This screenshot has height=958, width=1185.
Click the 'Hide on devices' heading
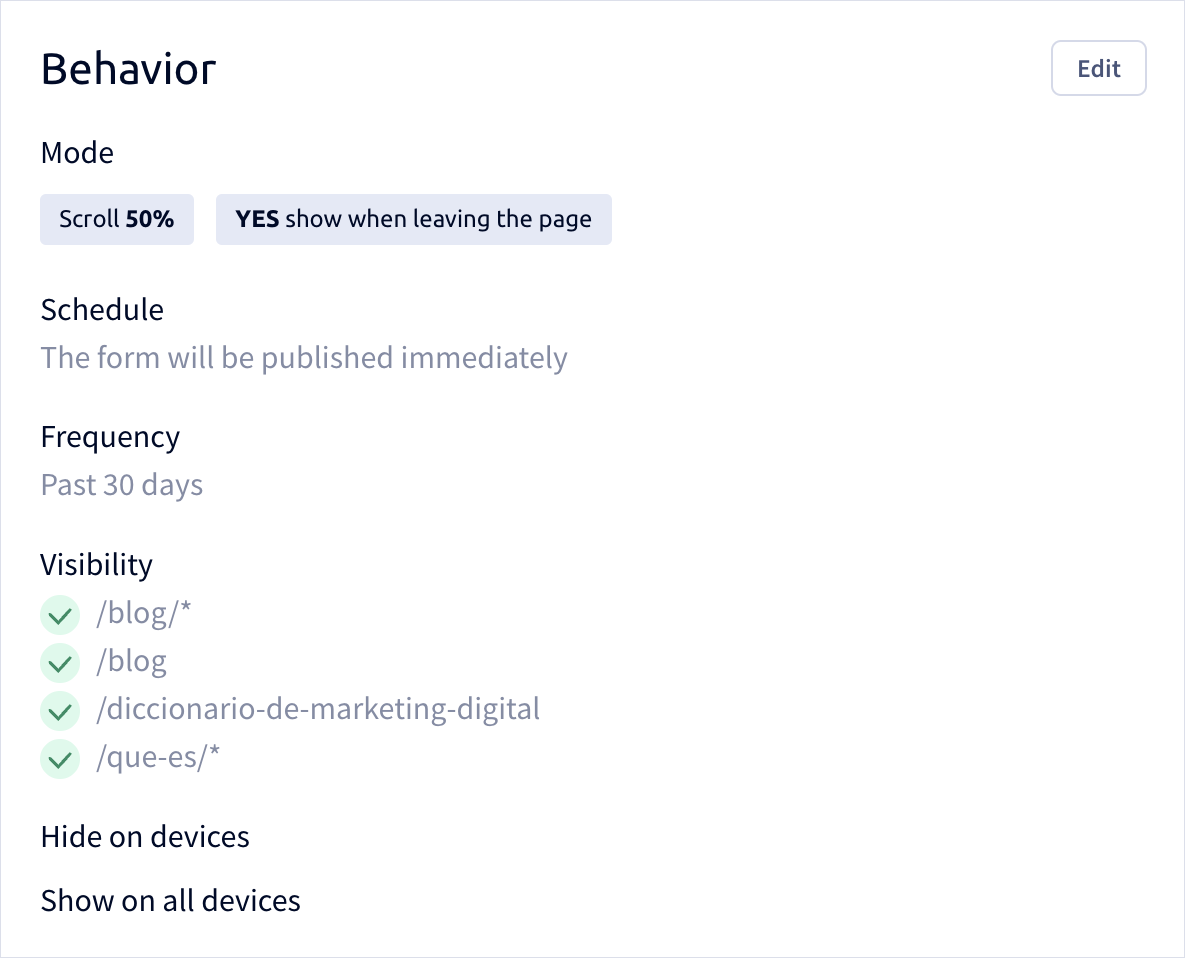coord(145,837)
